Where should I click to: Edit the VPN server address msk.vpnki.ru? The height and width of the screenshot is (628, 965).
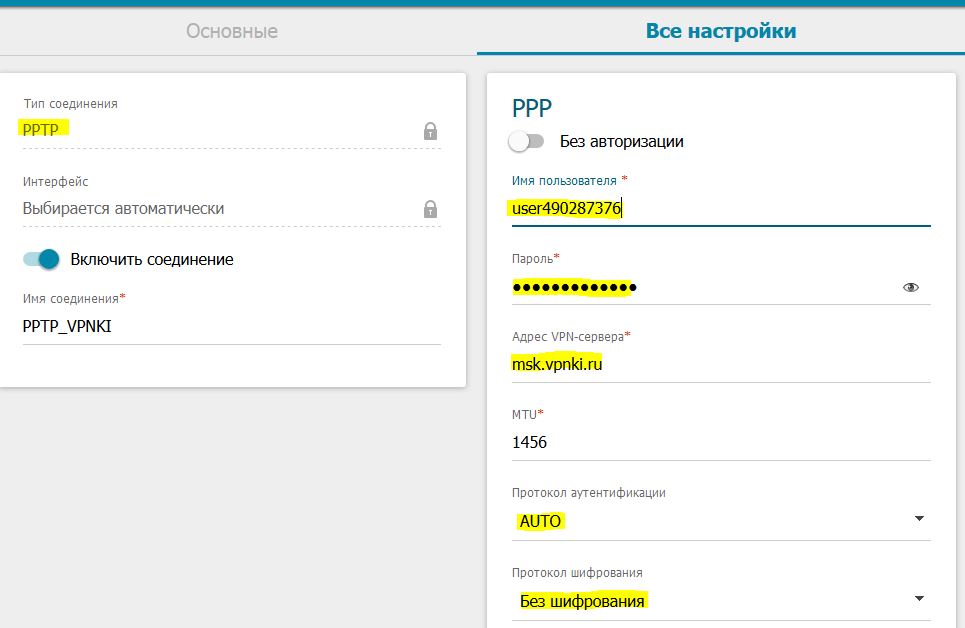click(721, 364)
